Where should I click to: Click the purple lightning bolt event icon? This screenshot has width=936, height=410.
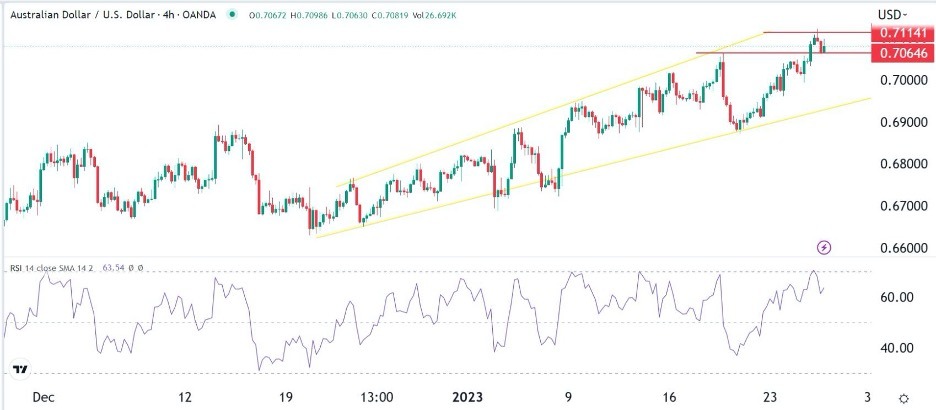824,246
